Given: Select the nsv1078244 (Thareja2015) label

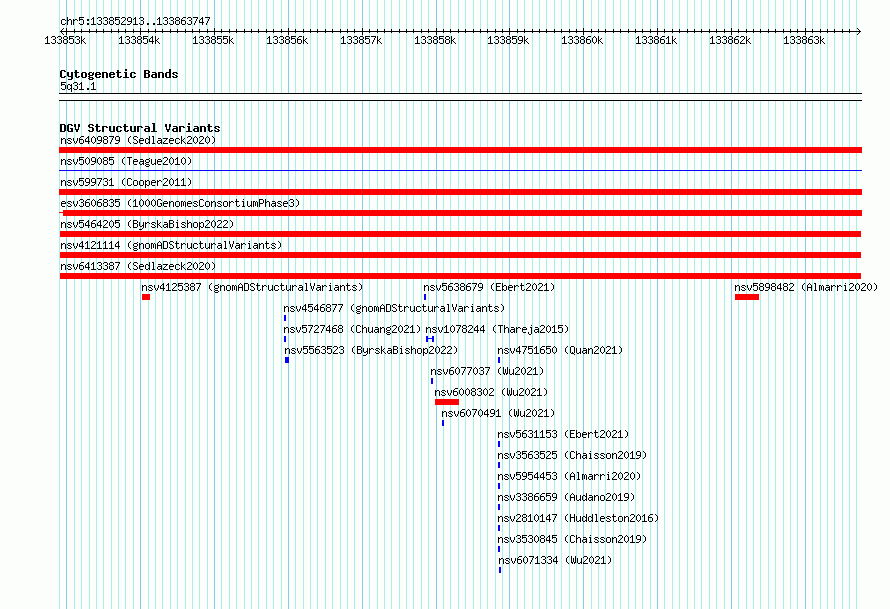Looking at the screenshot, I should (x=497, y=329).
